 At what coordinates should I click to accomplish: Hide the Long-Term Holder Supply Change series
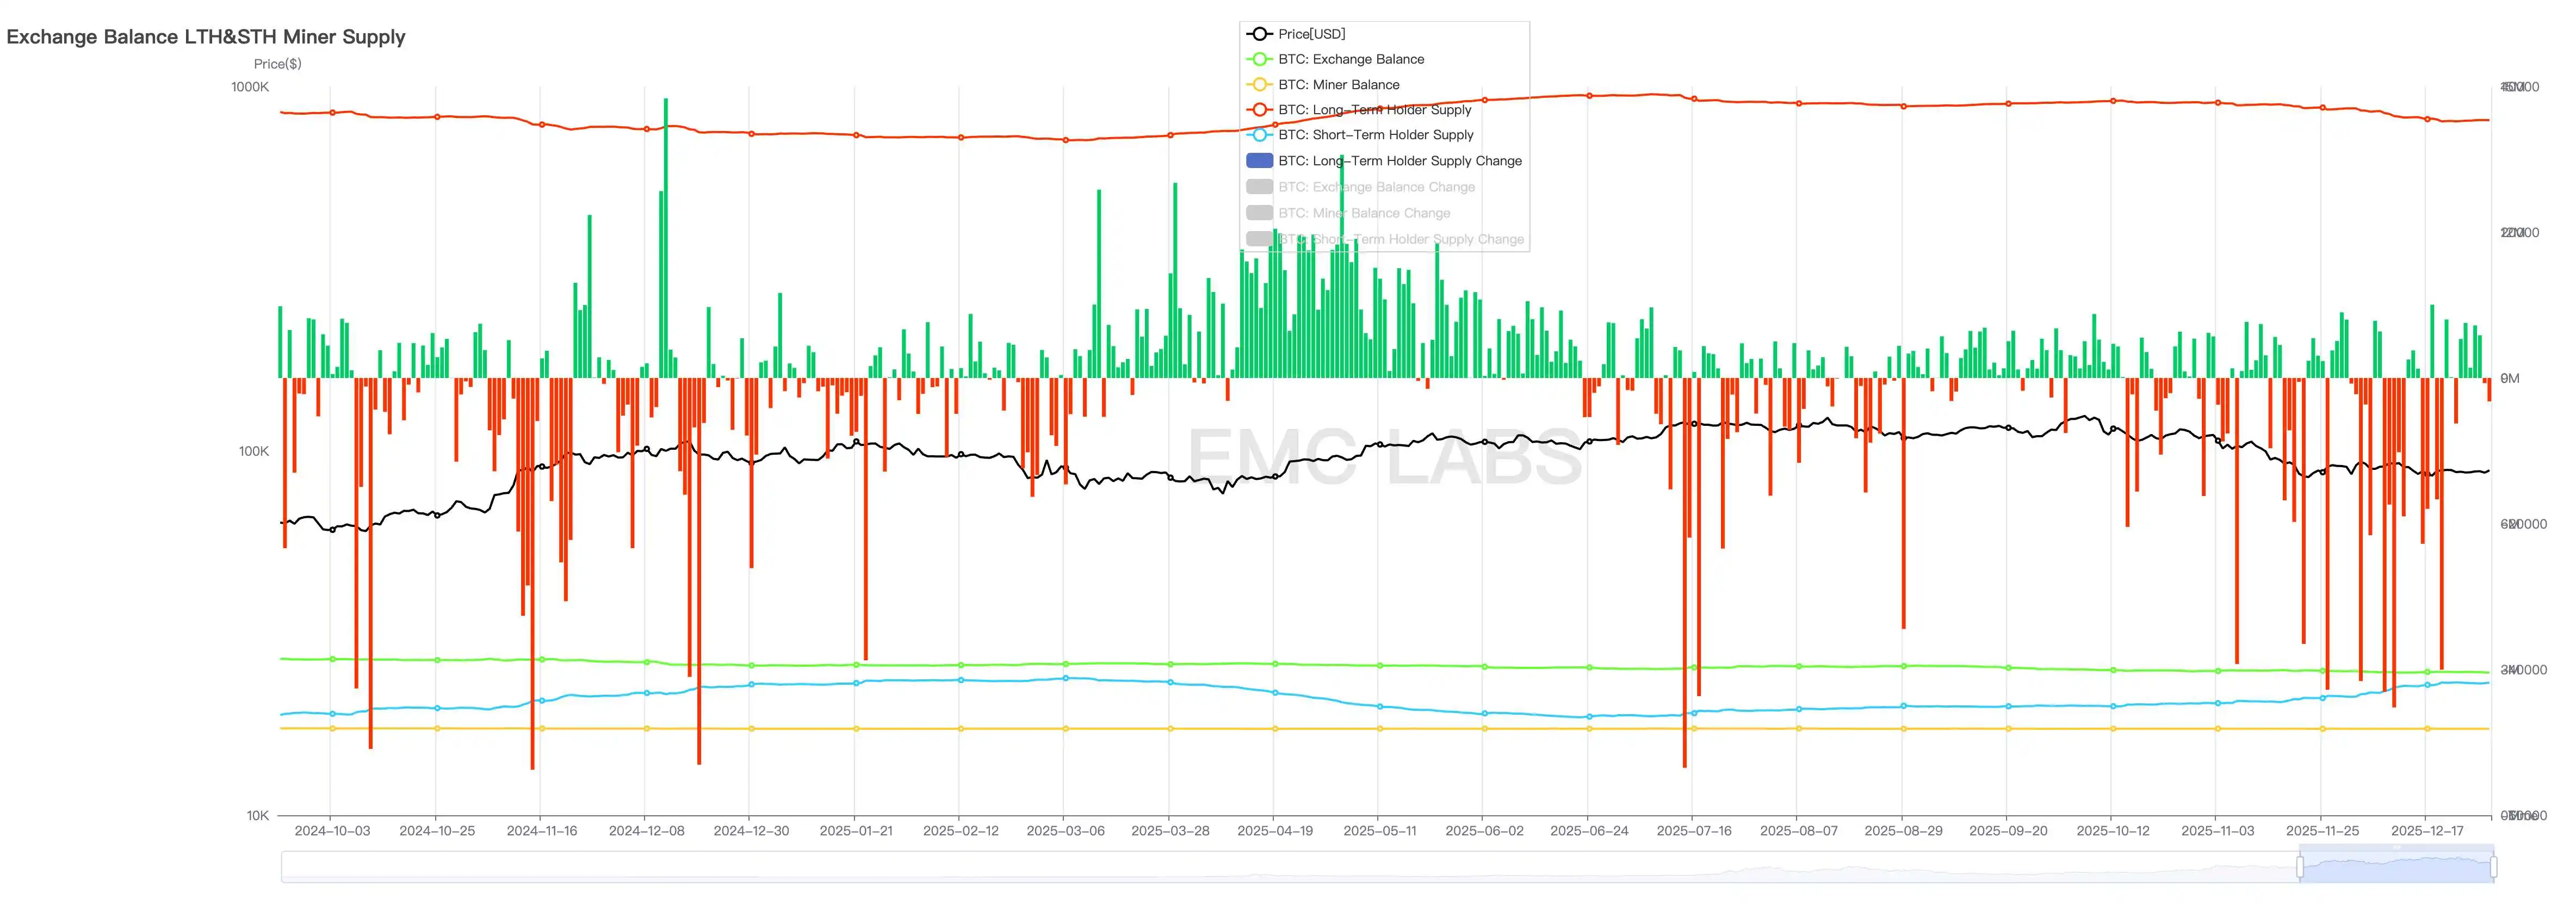pyautogui.click(x=1399, y=161)
